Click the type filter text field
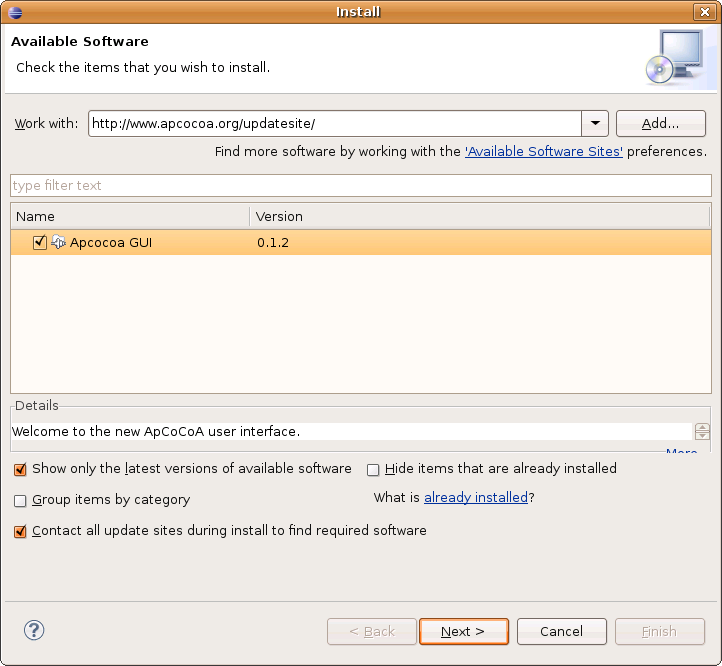Viewport: 722px width, 666px height. tap(361, 186)
